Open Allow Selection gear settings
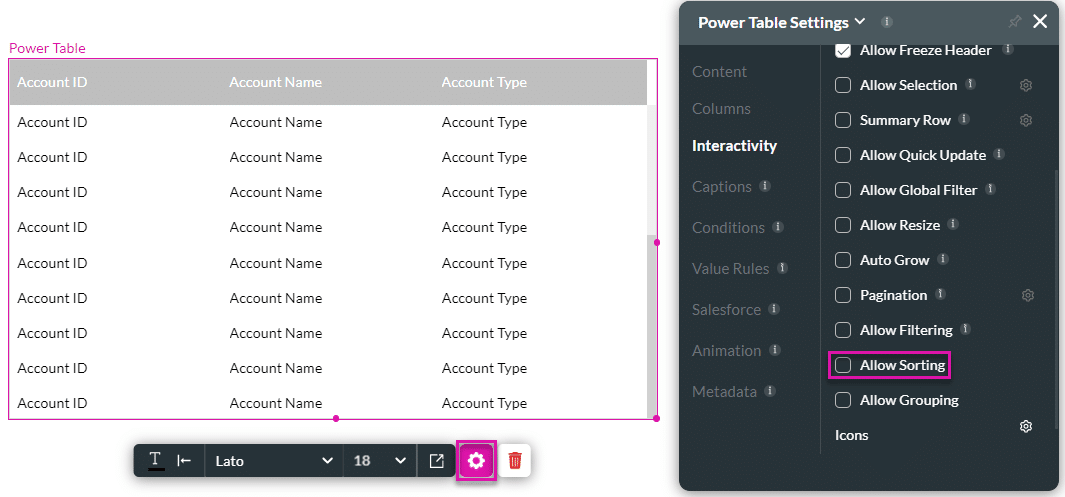1065x497 pixels. pyautogui.click(x=1026, y=86)
